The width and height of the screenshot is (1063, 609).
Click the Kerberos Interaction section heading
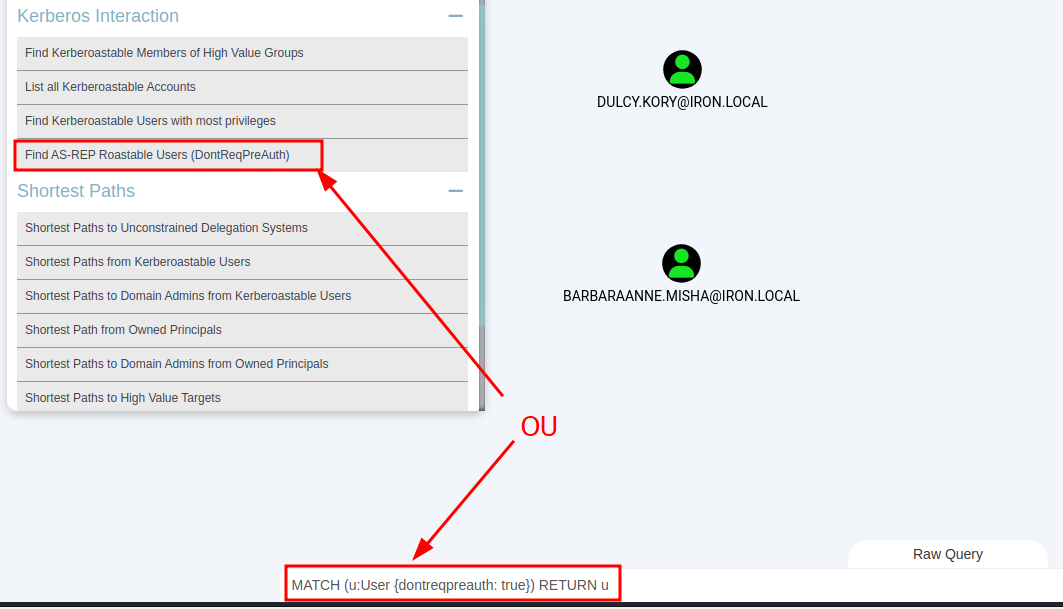pyautogui.click(x=98, y=16)
